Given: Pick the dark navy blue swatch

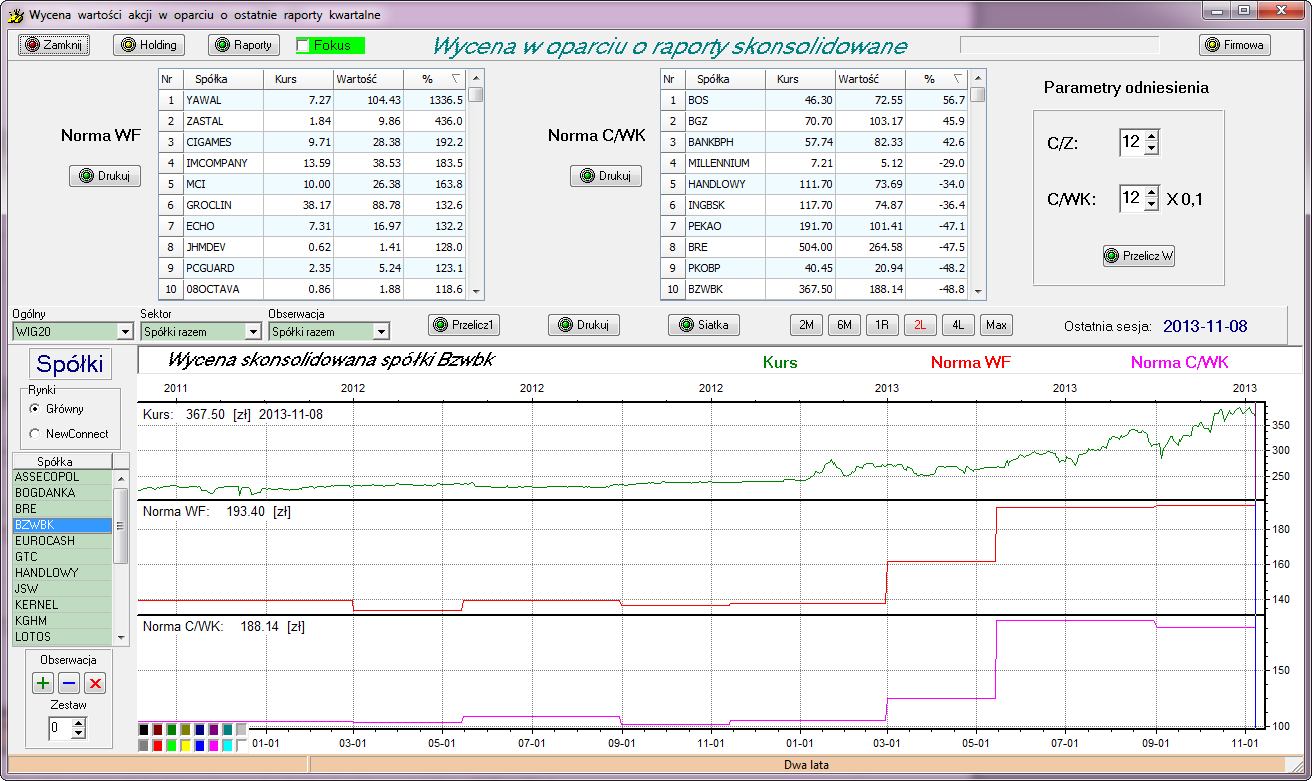Looking at the screenshot, I should click(x=200, y=730).
